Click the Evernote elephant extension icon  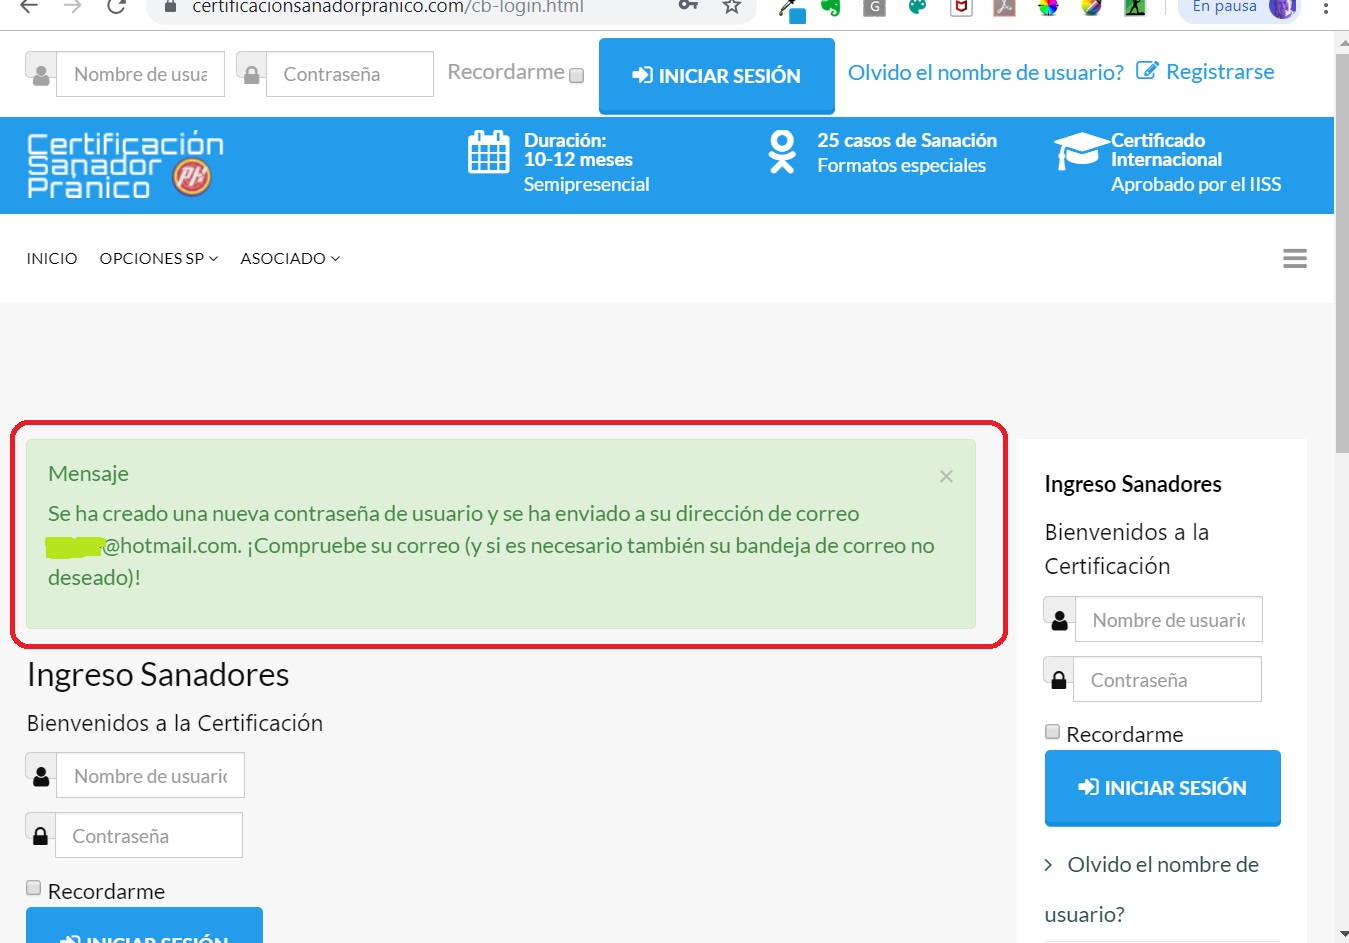(831, 7)
